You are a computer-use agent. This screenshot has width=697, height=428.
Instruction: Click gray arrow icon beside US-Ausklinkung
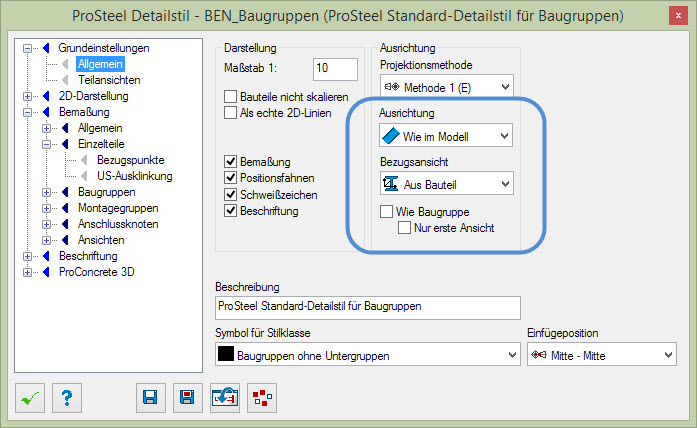coord(84,176)
